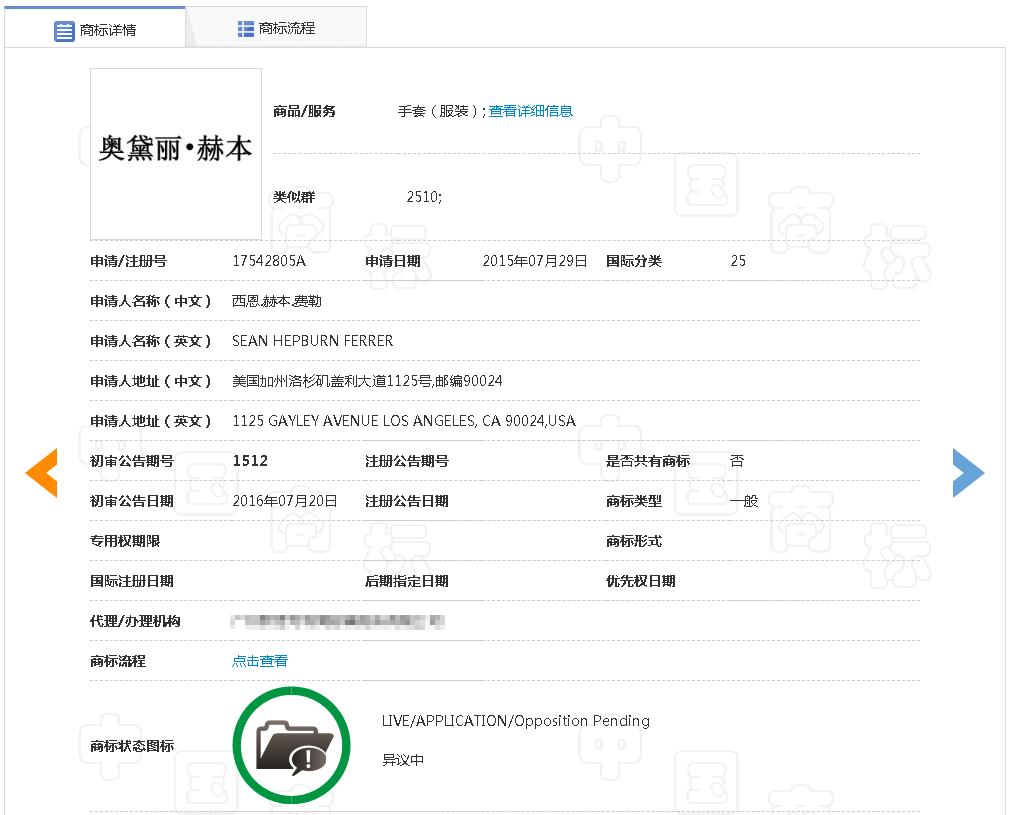1010x815 pixels.
Task: Click the 注册公告期号 label
Action: (x=406, y=461)
